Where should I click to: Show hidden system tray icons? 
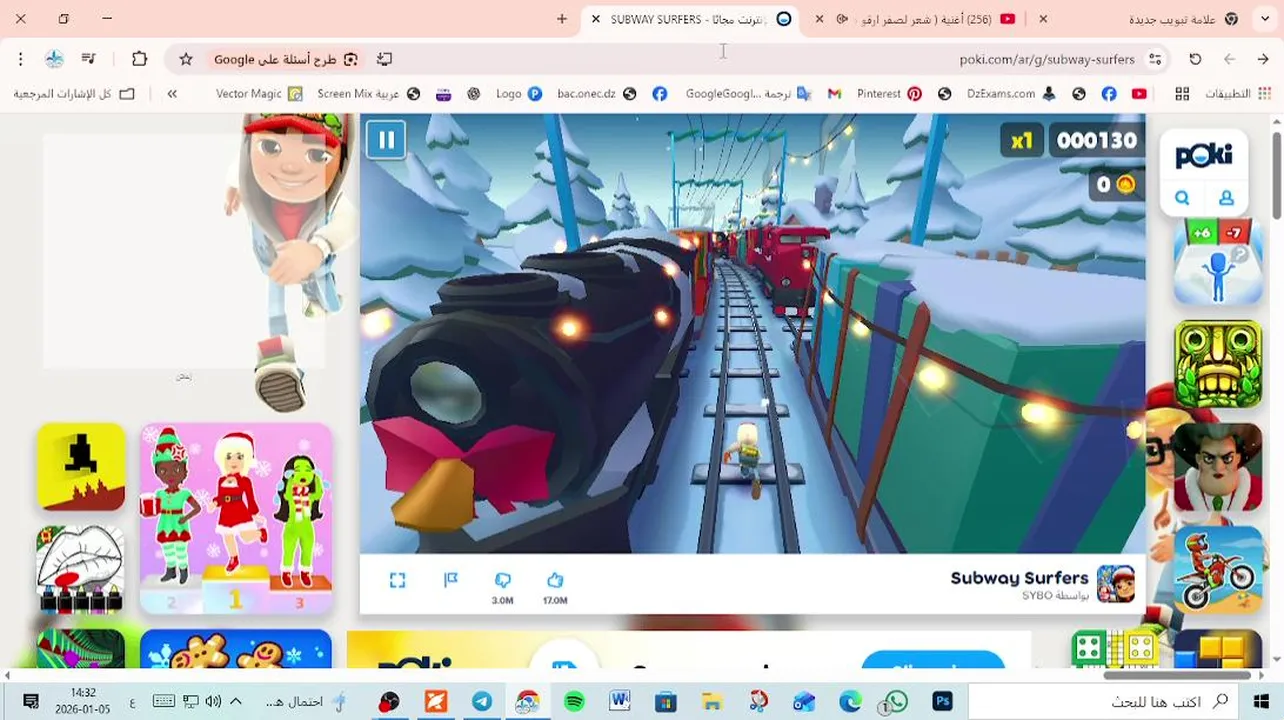click(236, 701)
